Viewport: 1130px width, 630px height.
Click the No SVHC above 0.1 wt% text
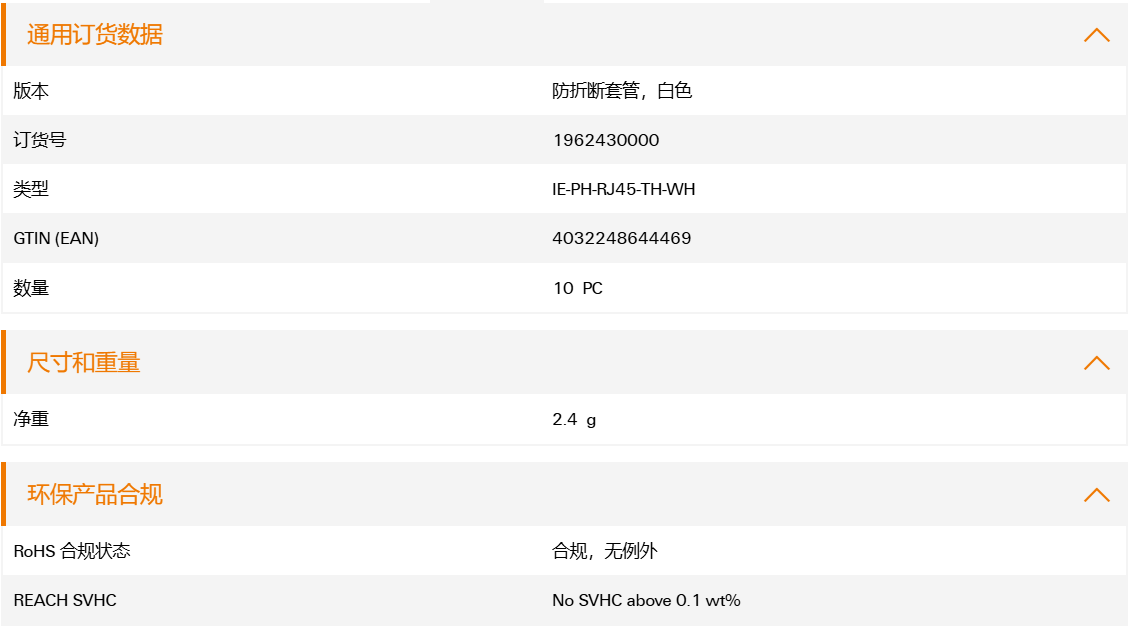(646, 600)
